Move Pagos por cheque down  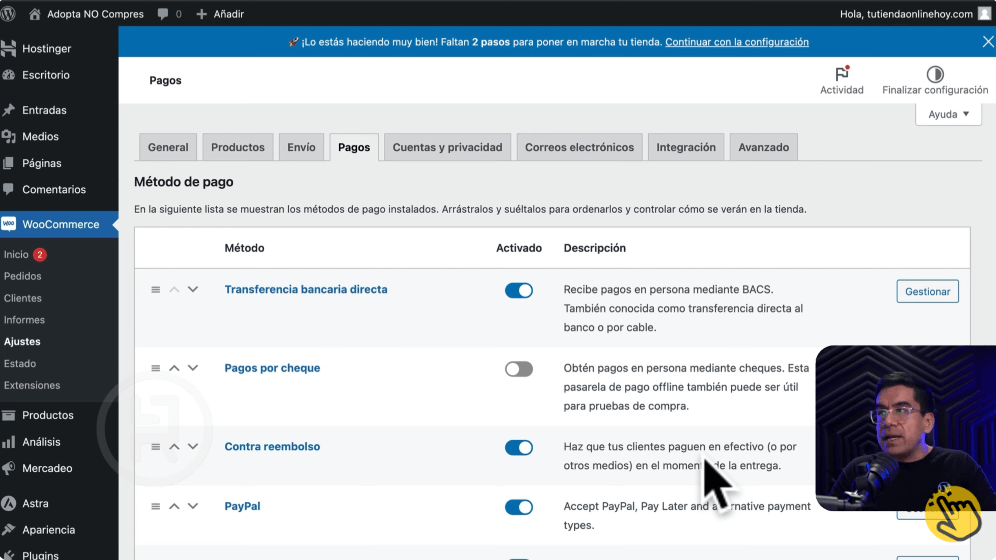tap(193, 368)
